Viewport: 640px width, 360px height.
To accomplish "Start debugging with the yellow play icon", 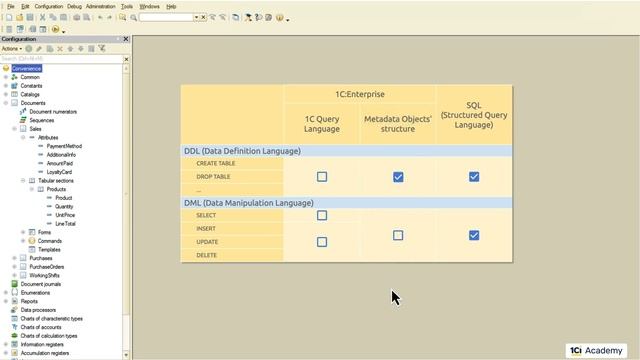I will [x=56, y=29].
